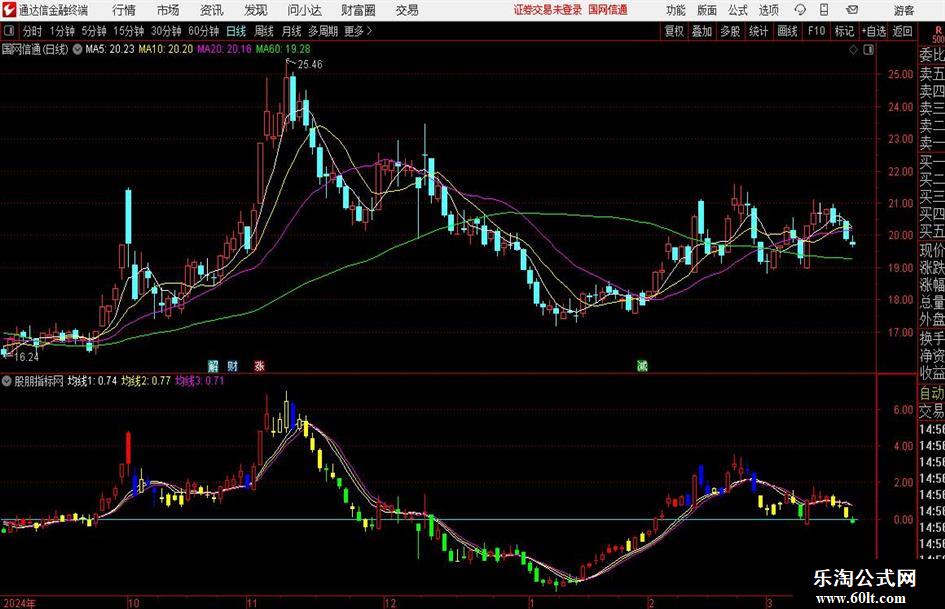Image resolution: width=945 pixels, height=609 pixels.
Task: Switch to 分时 chart period
Action: point(33,31)
